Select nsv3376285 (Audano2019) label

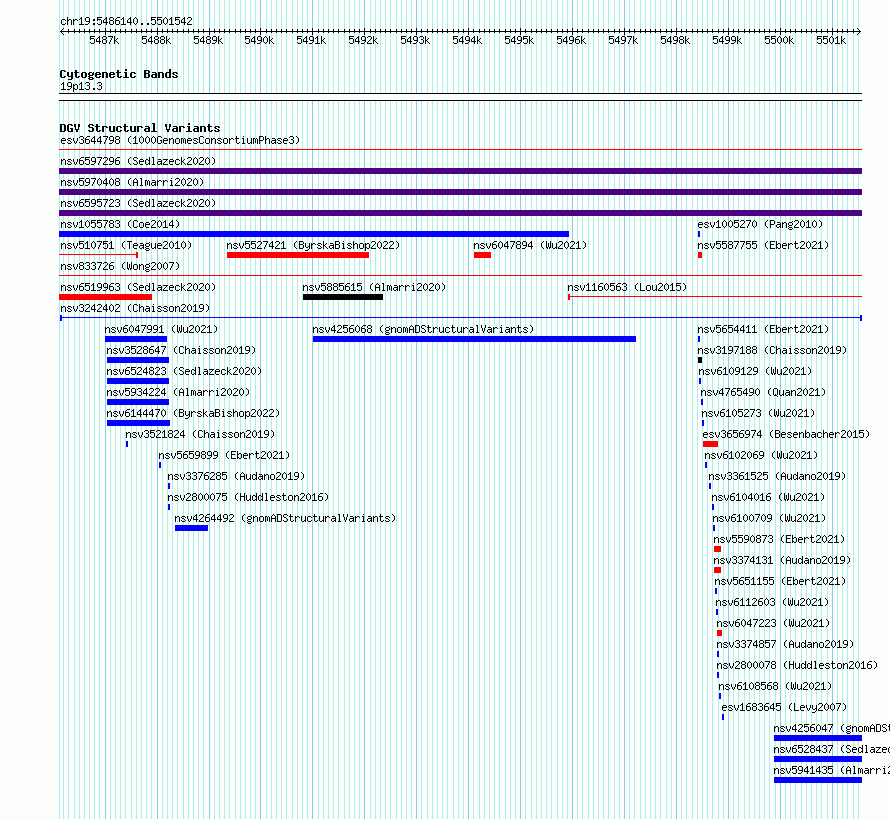click(x=236, y=476)
